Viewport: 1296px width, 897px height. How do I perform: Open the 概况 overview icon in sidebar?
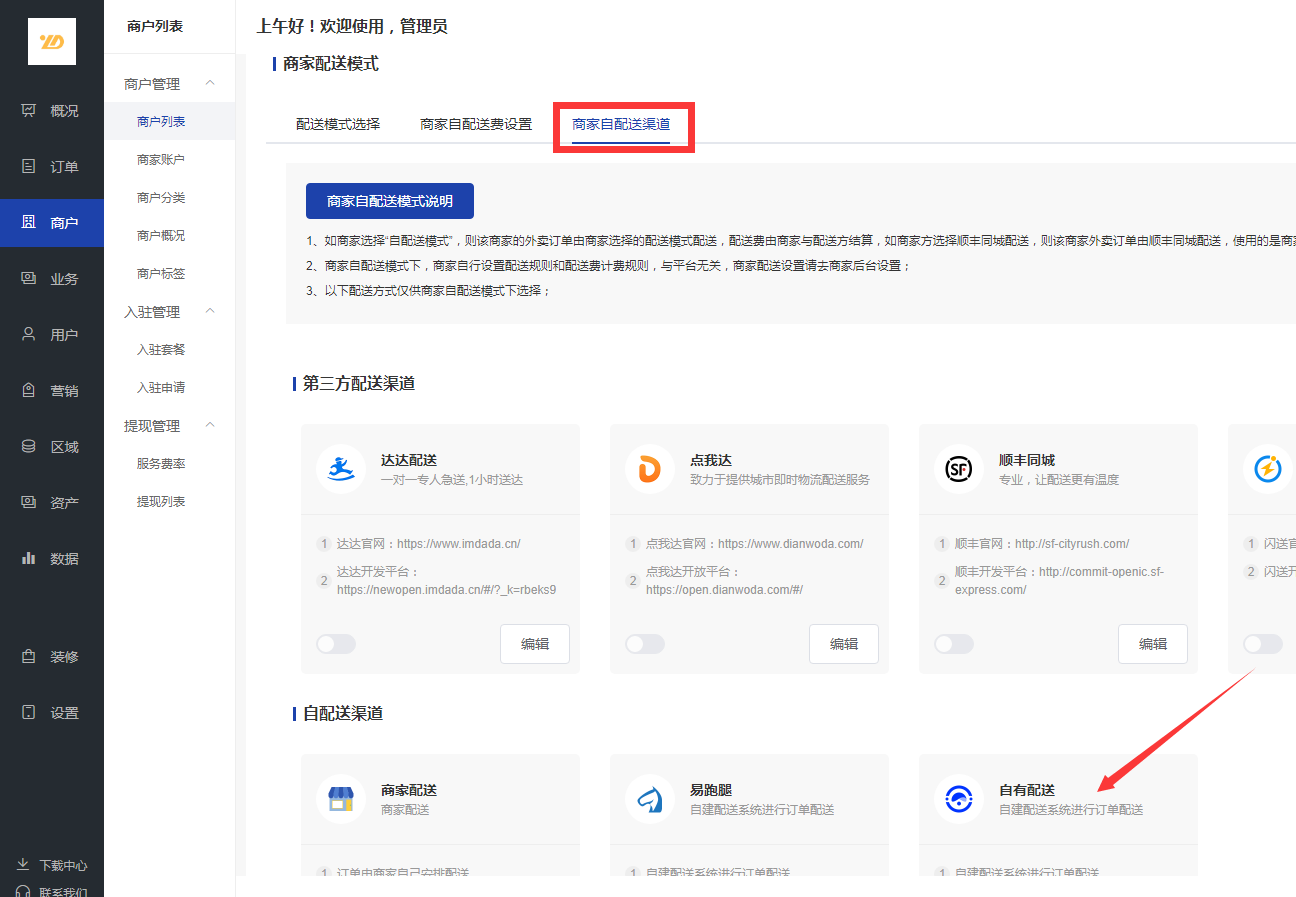(29, 110)
